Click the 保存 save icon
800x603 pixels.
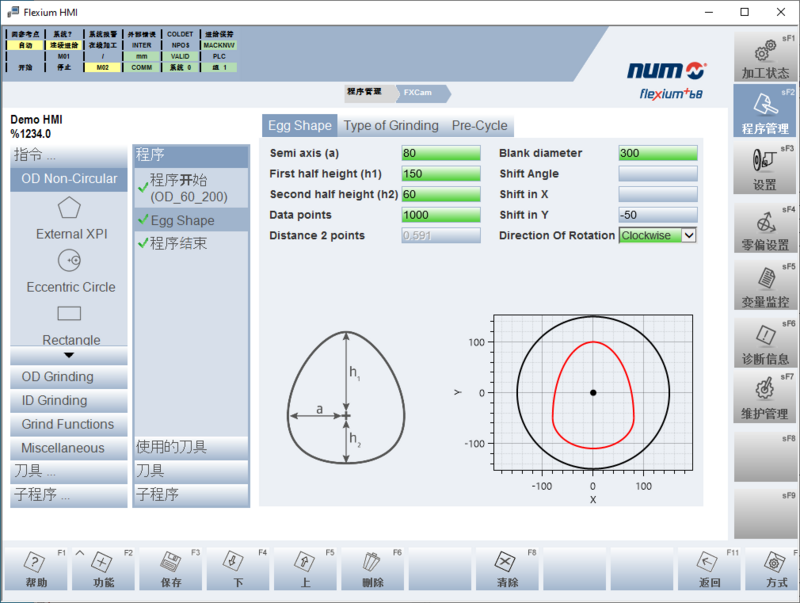pos(170,567)
